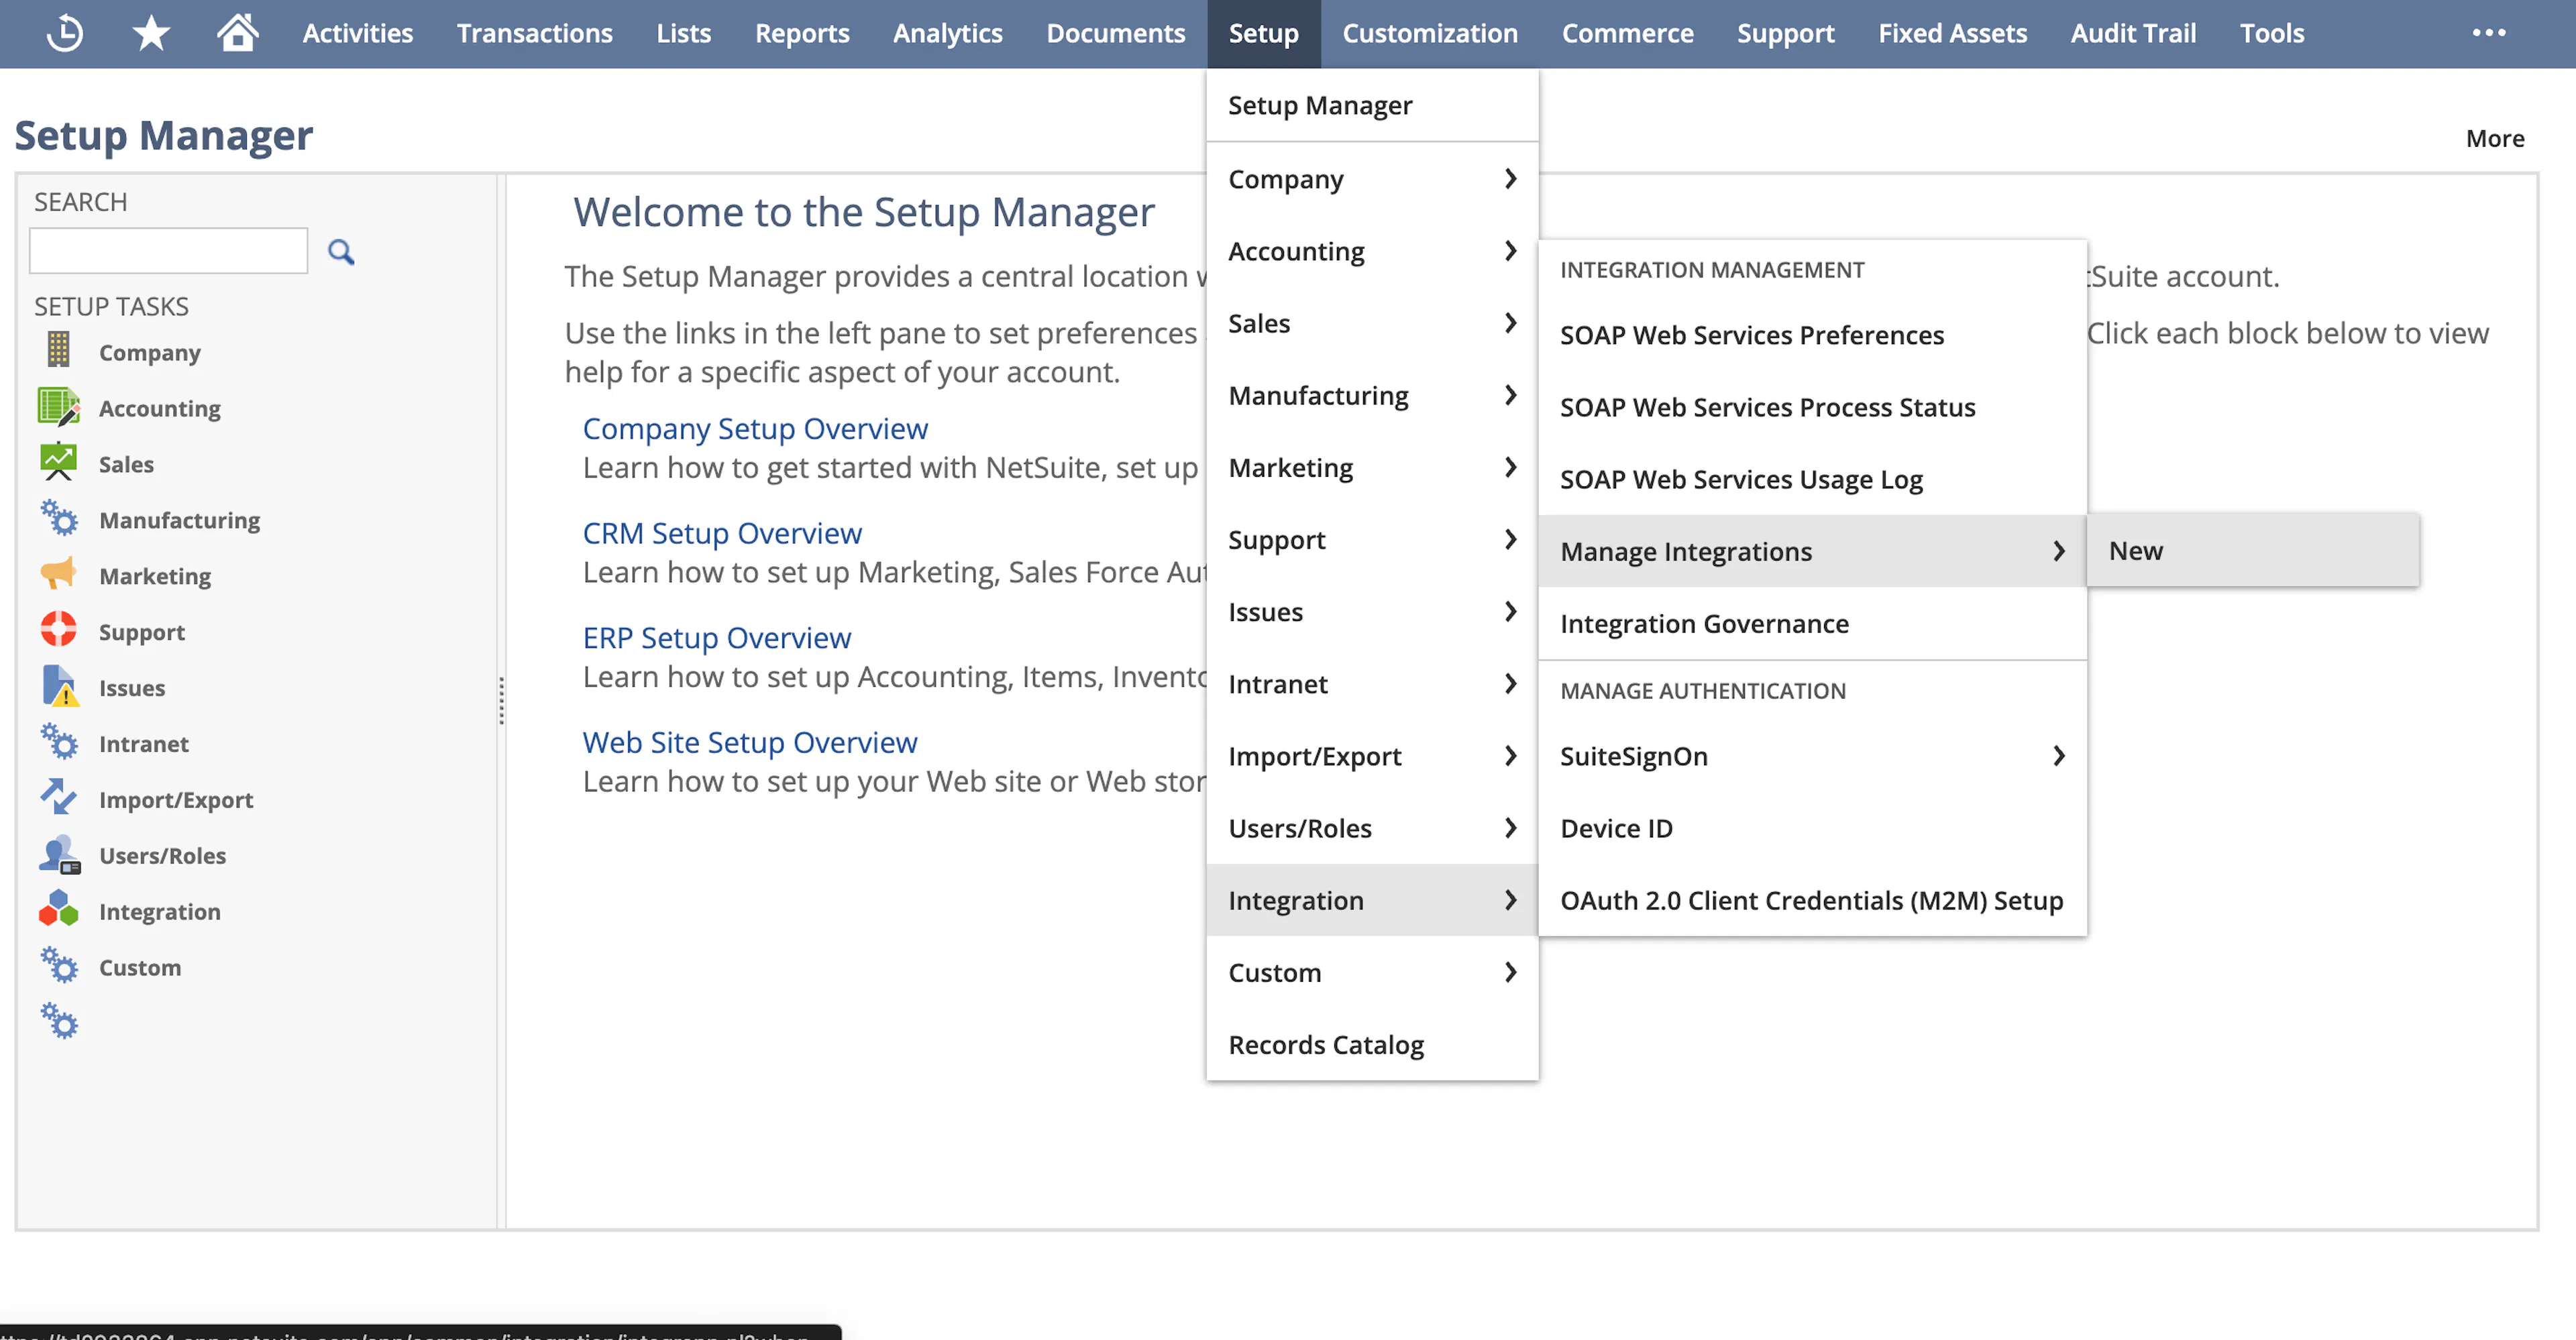
Task: Click the Marketing megaphone icon in sidebar
Action: pyautogui.click(x=58, y=574)
